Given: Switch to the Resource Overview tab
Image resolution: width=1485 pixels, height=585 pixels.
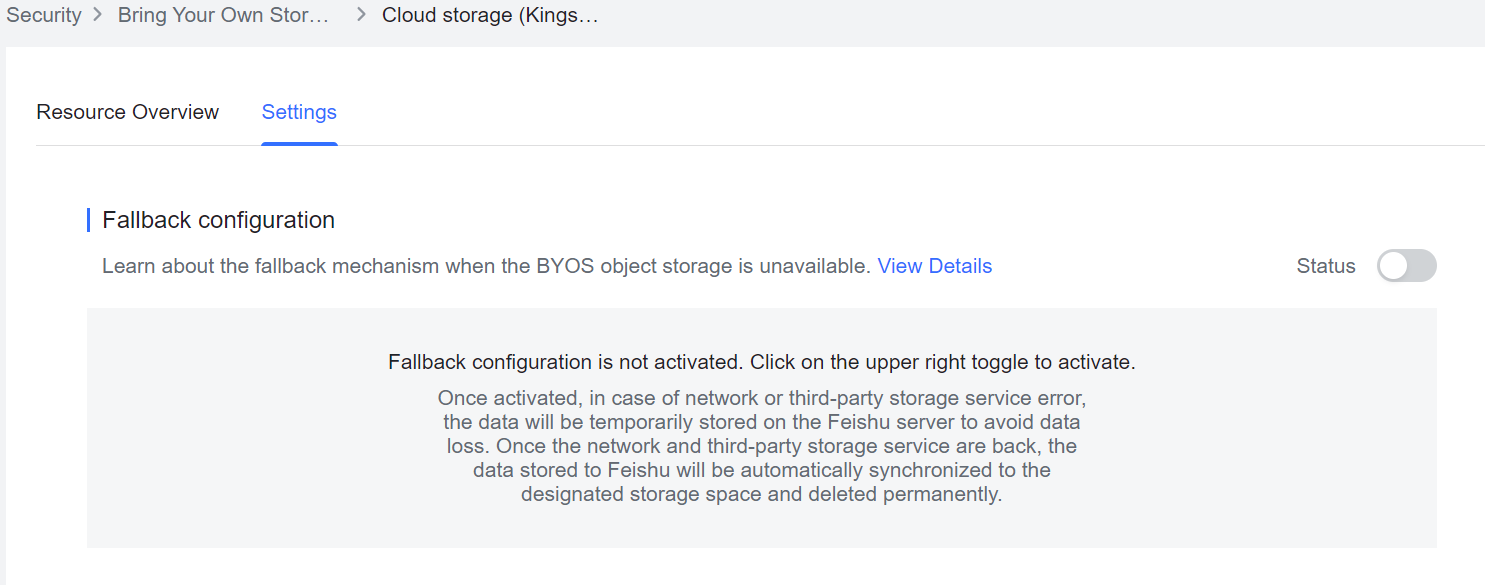Looking at the screenshot, I should (127, 112).
